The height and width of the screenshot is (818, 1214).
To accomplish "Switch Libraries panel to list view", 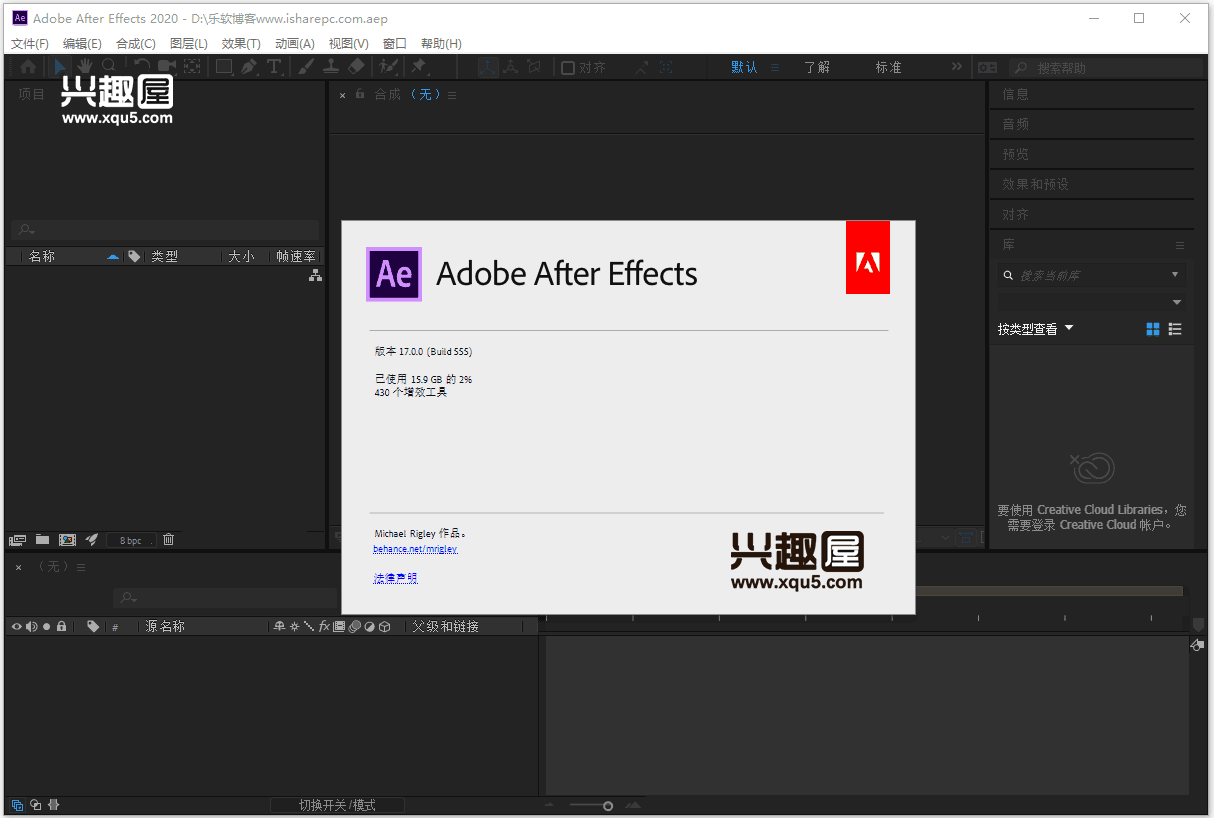I will (x=1175, y=329).
